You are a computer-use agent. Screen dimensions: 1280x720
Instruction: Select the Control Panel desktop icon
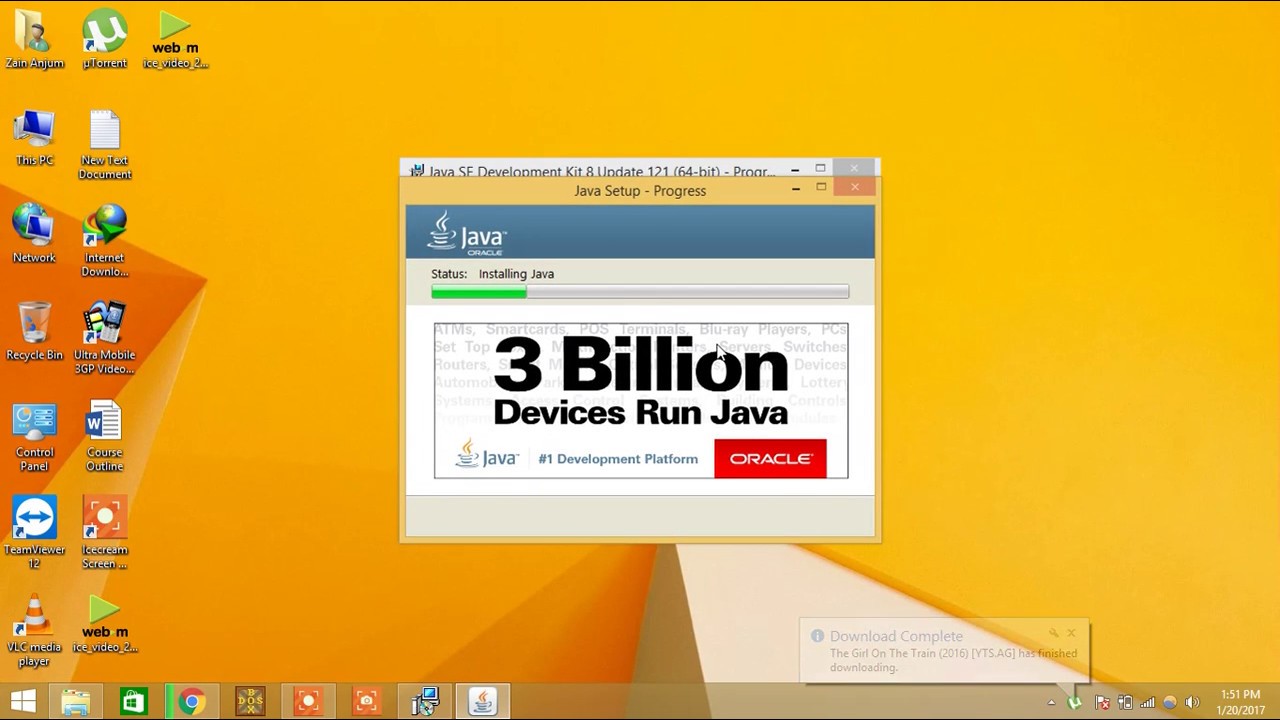[x=34, y=437]
